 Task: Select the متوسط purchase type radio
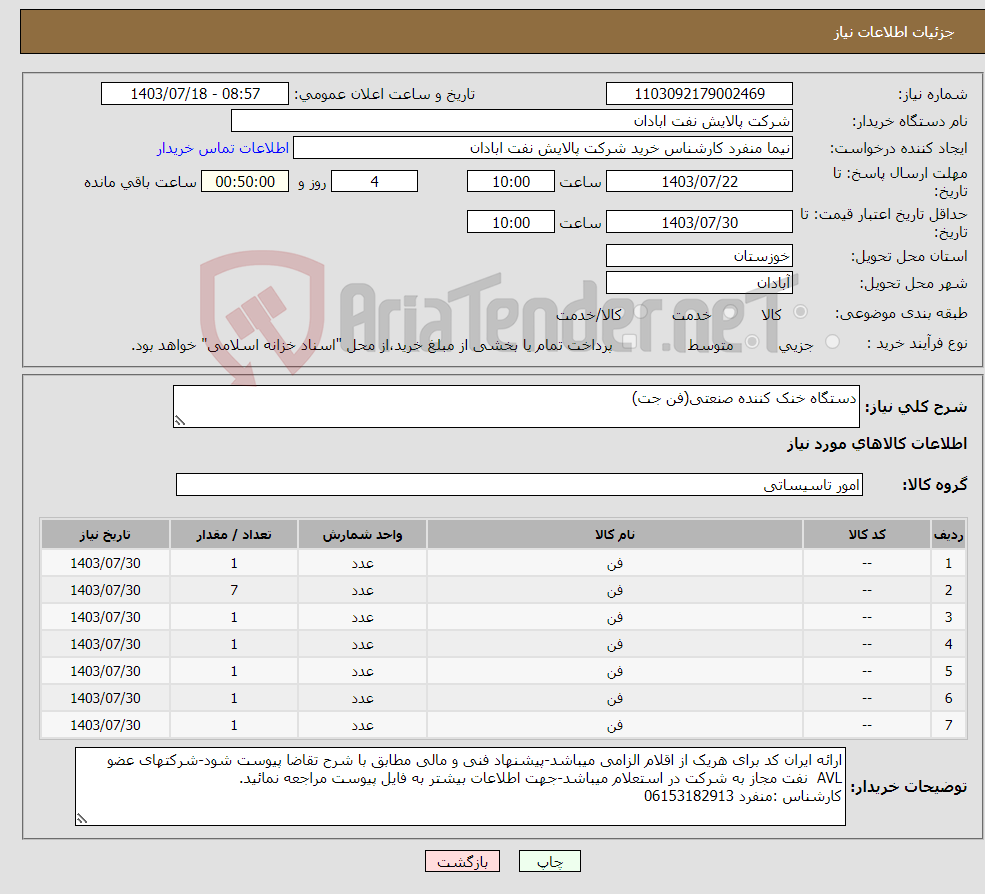tap(752, 342)
